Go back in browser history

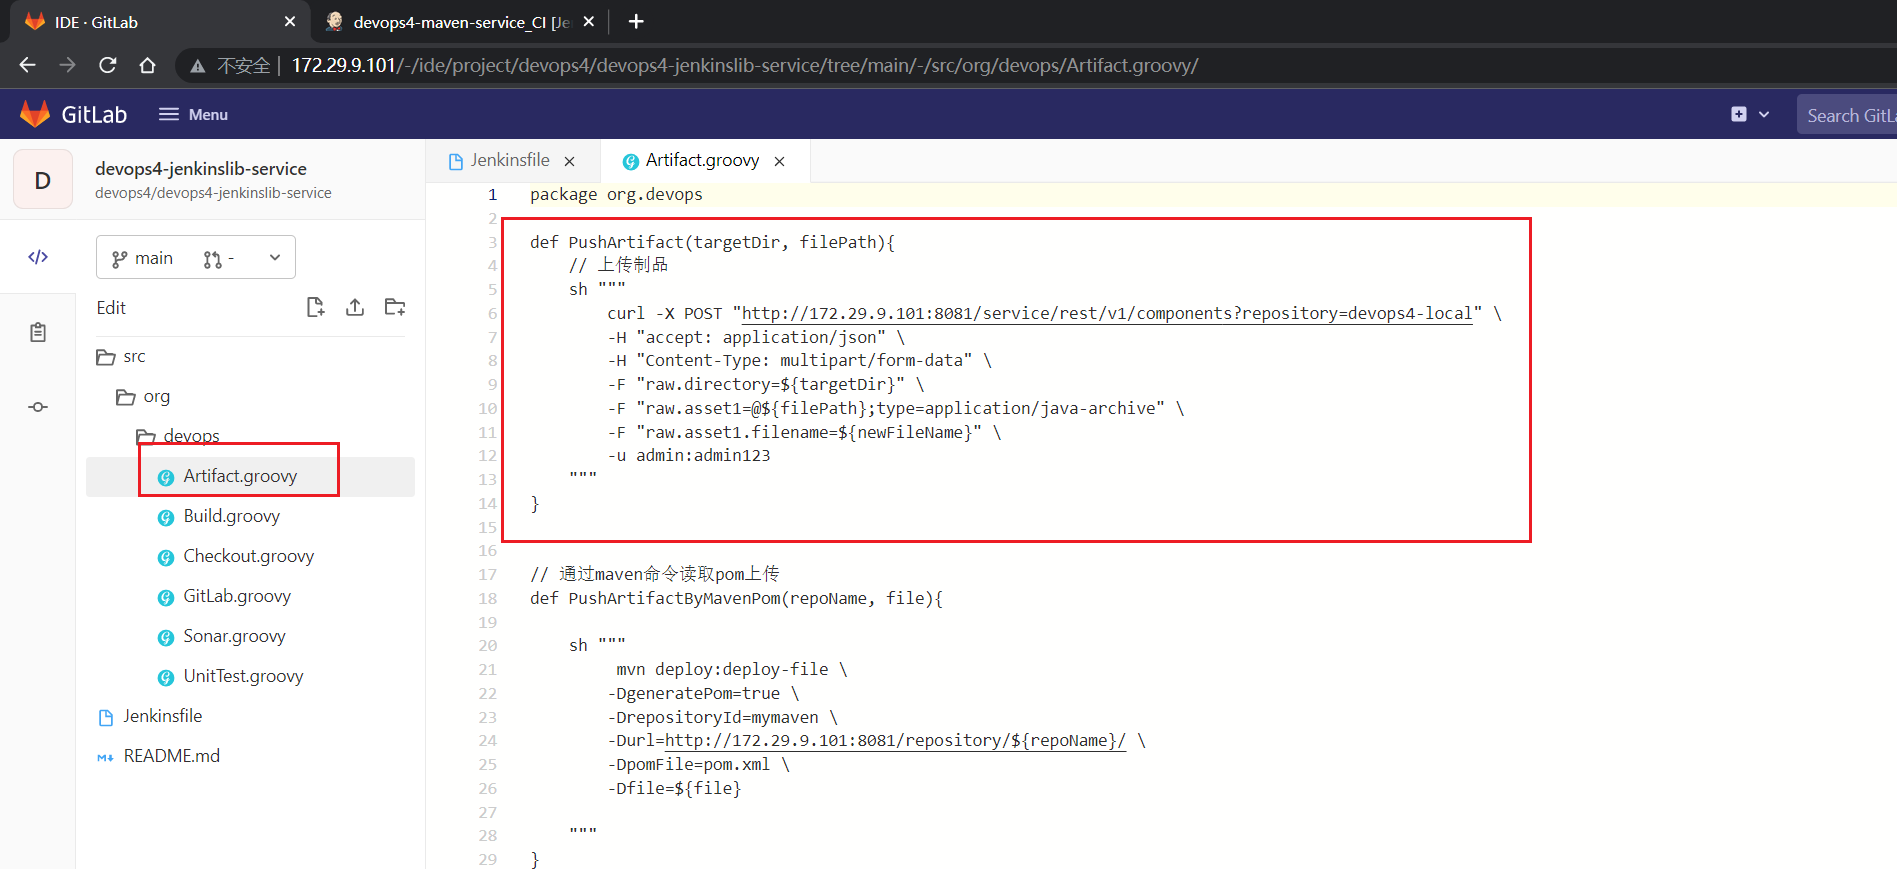(27, 65)
